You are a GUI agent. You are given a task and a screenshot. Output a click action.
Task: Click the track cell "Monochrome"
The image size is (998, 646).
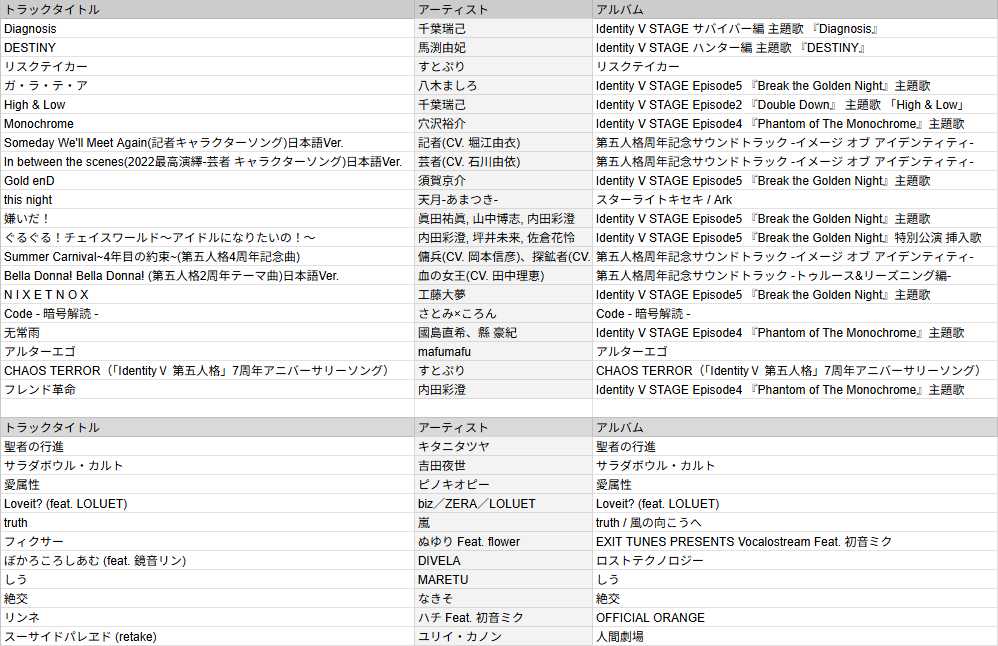207,123
